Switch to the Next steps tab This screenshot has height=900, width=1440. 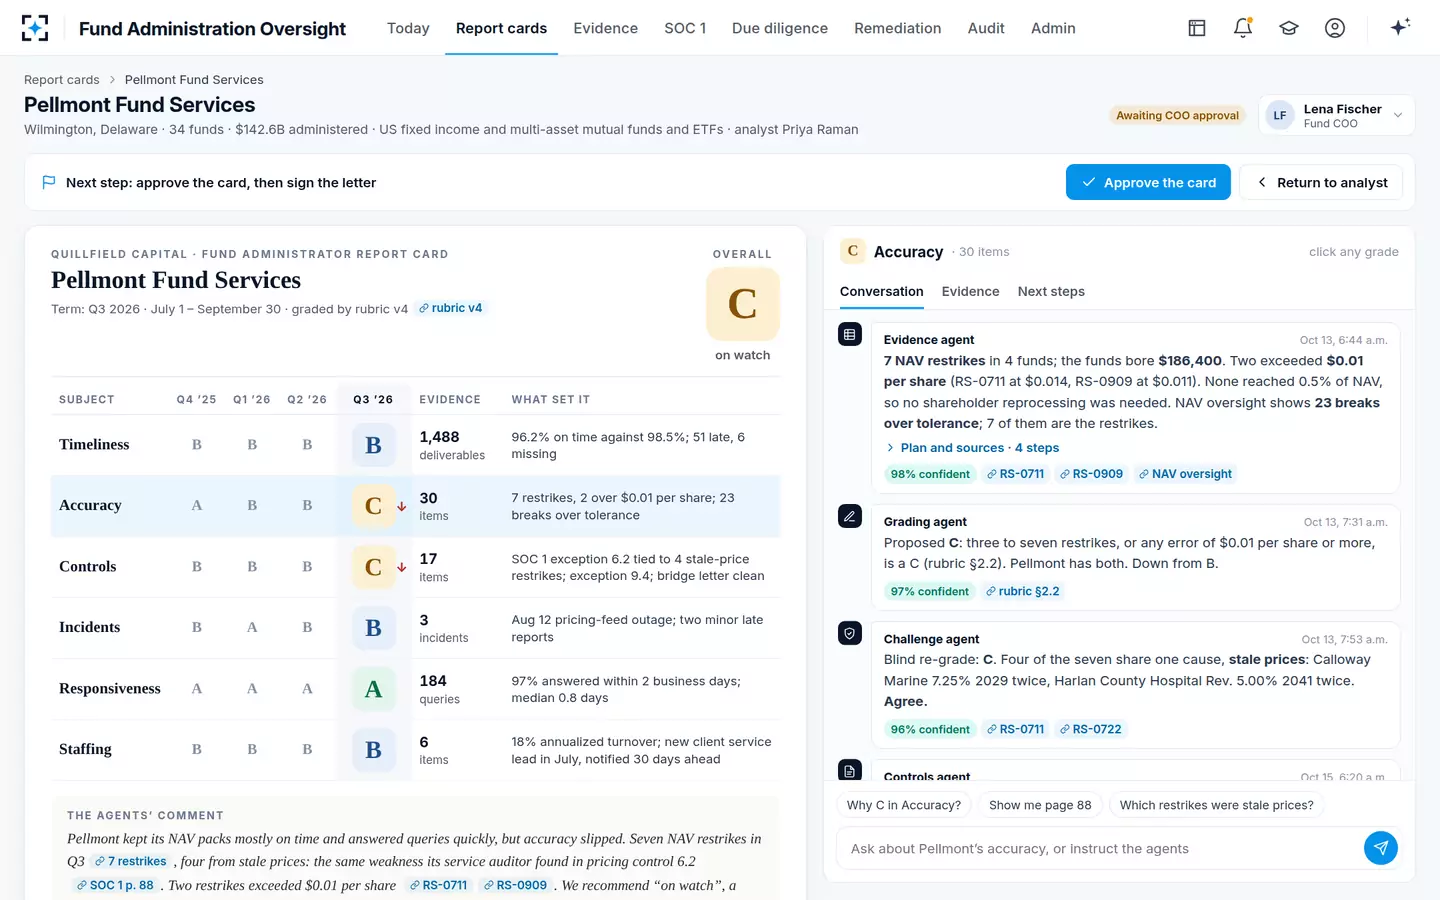[1051, 291]
